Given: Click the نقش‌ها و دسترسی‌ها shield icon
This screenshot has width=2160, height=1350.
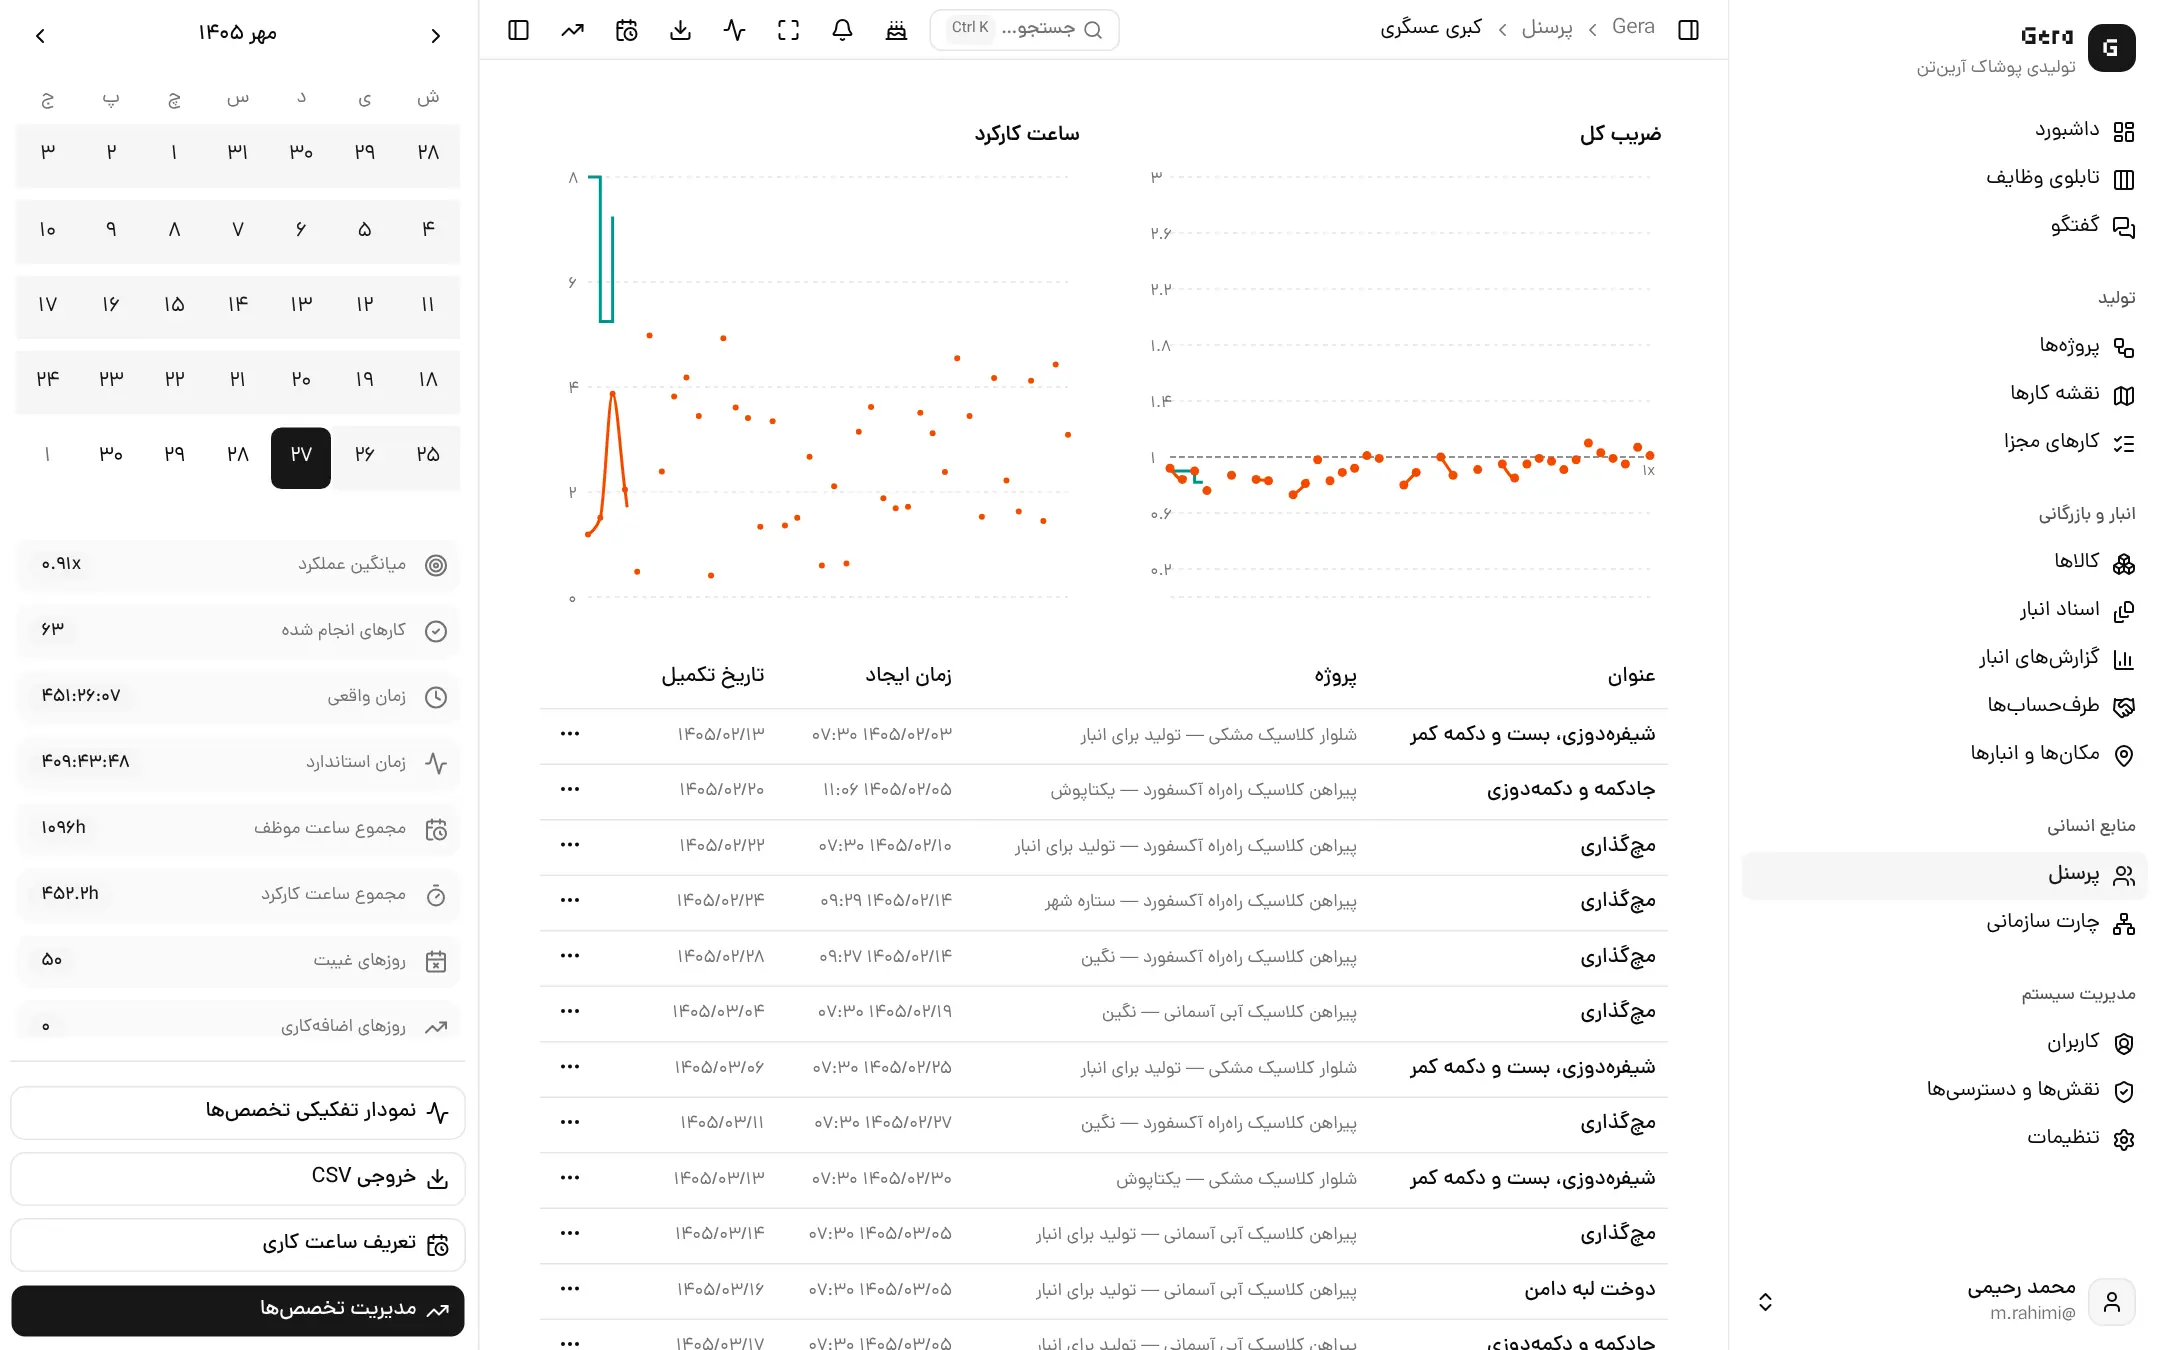Looking at the screenshot, I should (x=2124, y=1091).
